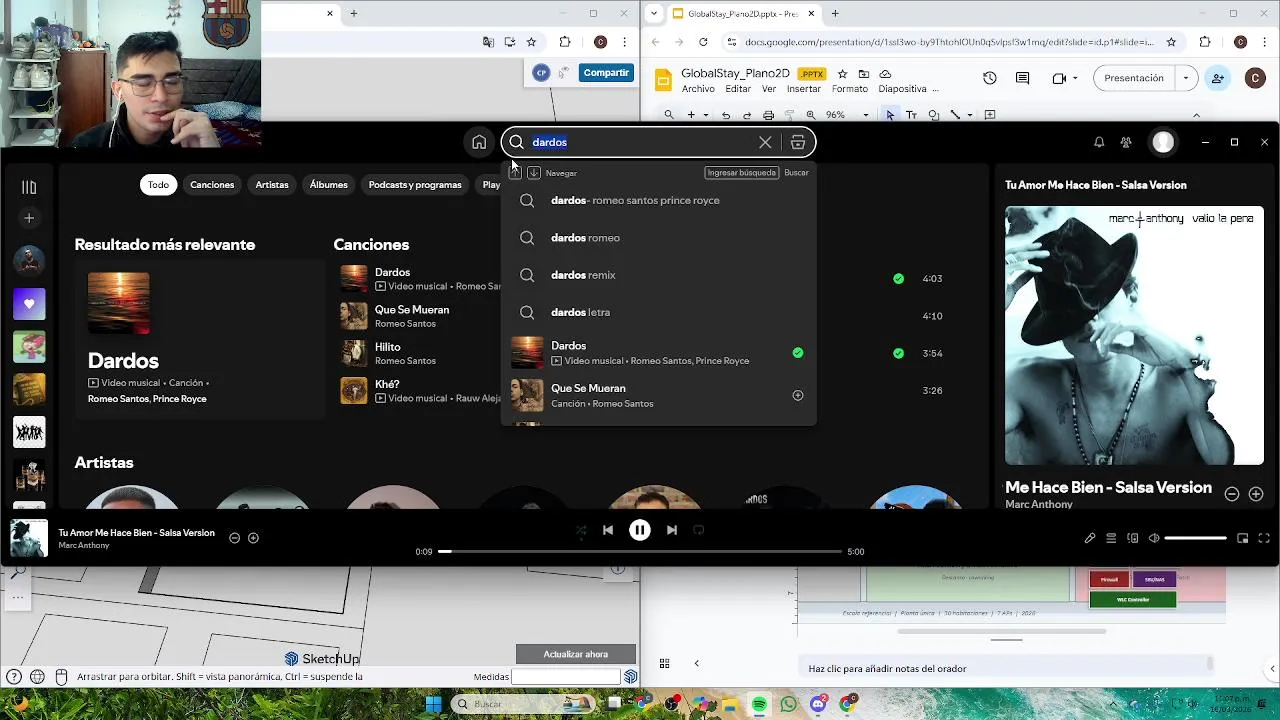Click Actualizar ahora in SketchUp
Image resolution: width=1280 pixels, height=720 pixels.
[576, 654]
